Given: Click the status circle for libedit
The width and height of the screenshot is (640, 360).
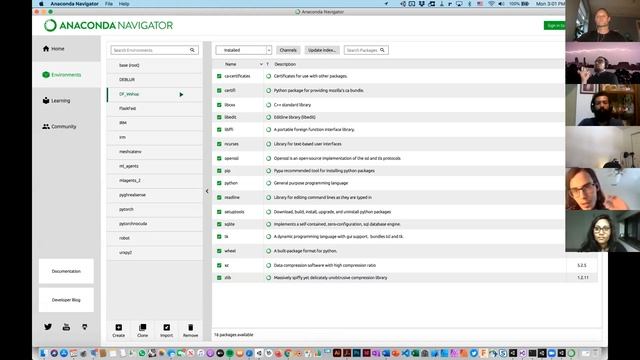Looking at the screenshot, I should coord(269,117).
